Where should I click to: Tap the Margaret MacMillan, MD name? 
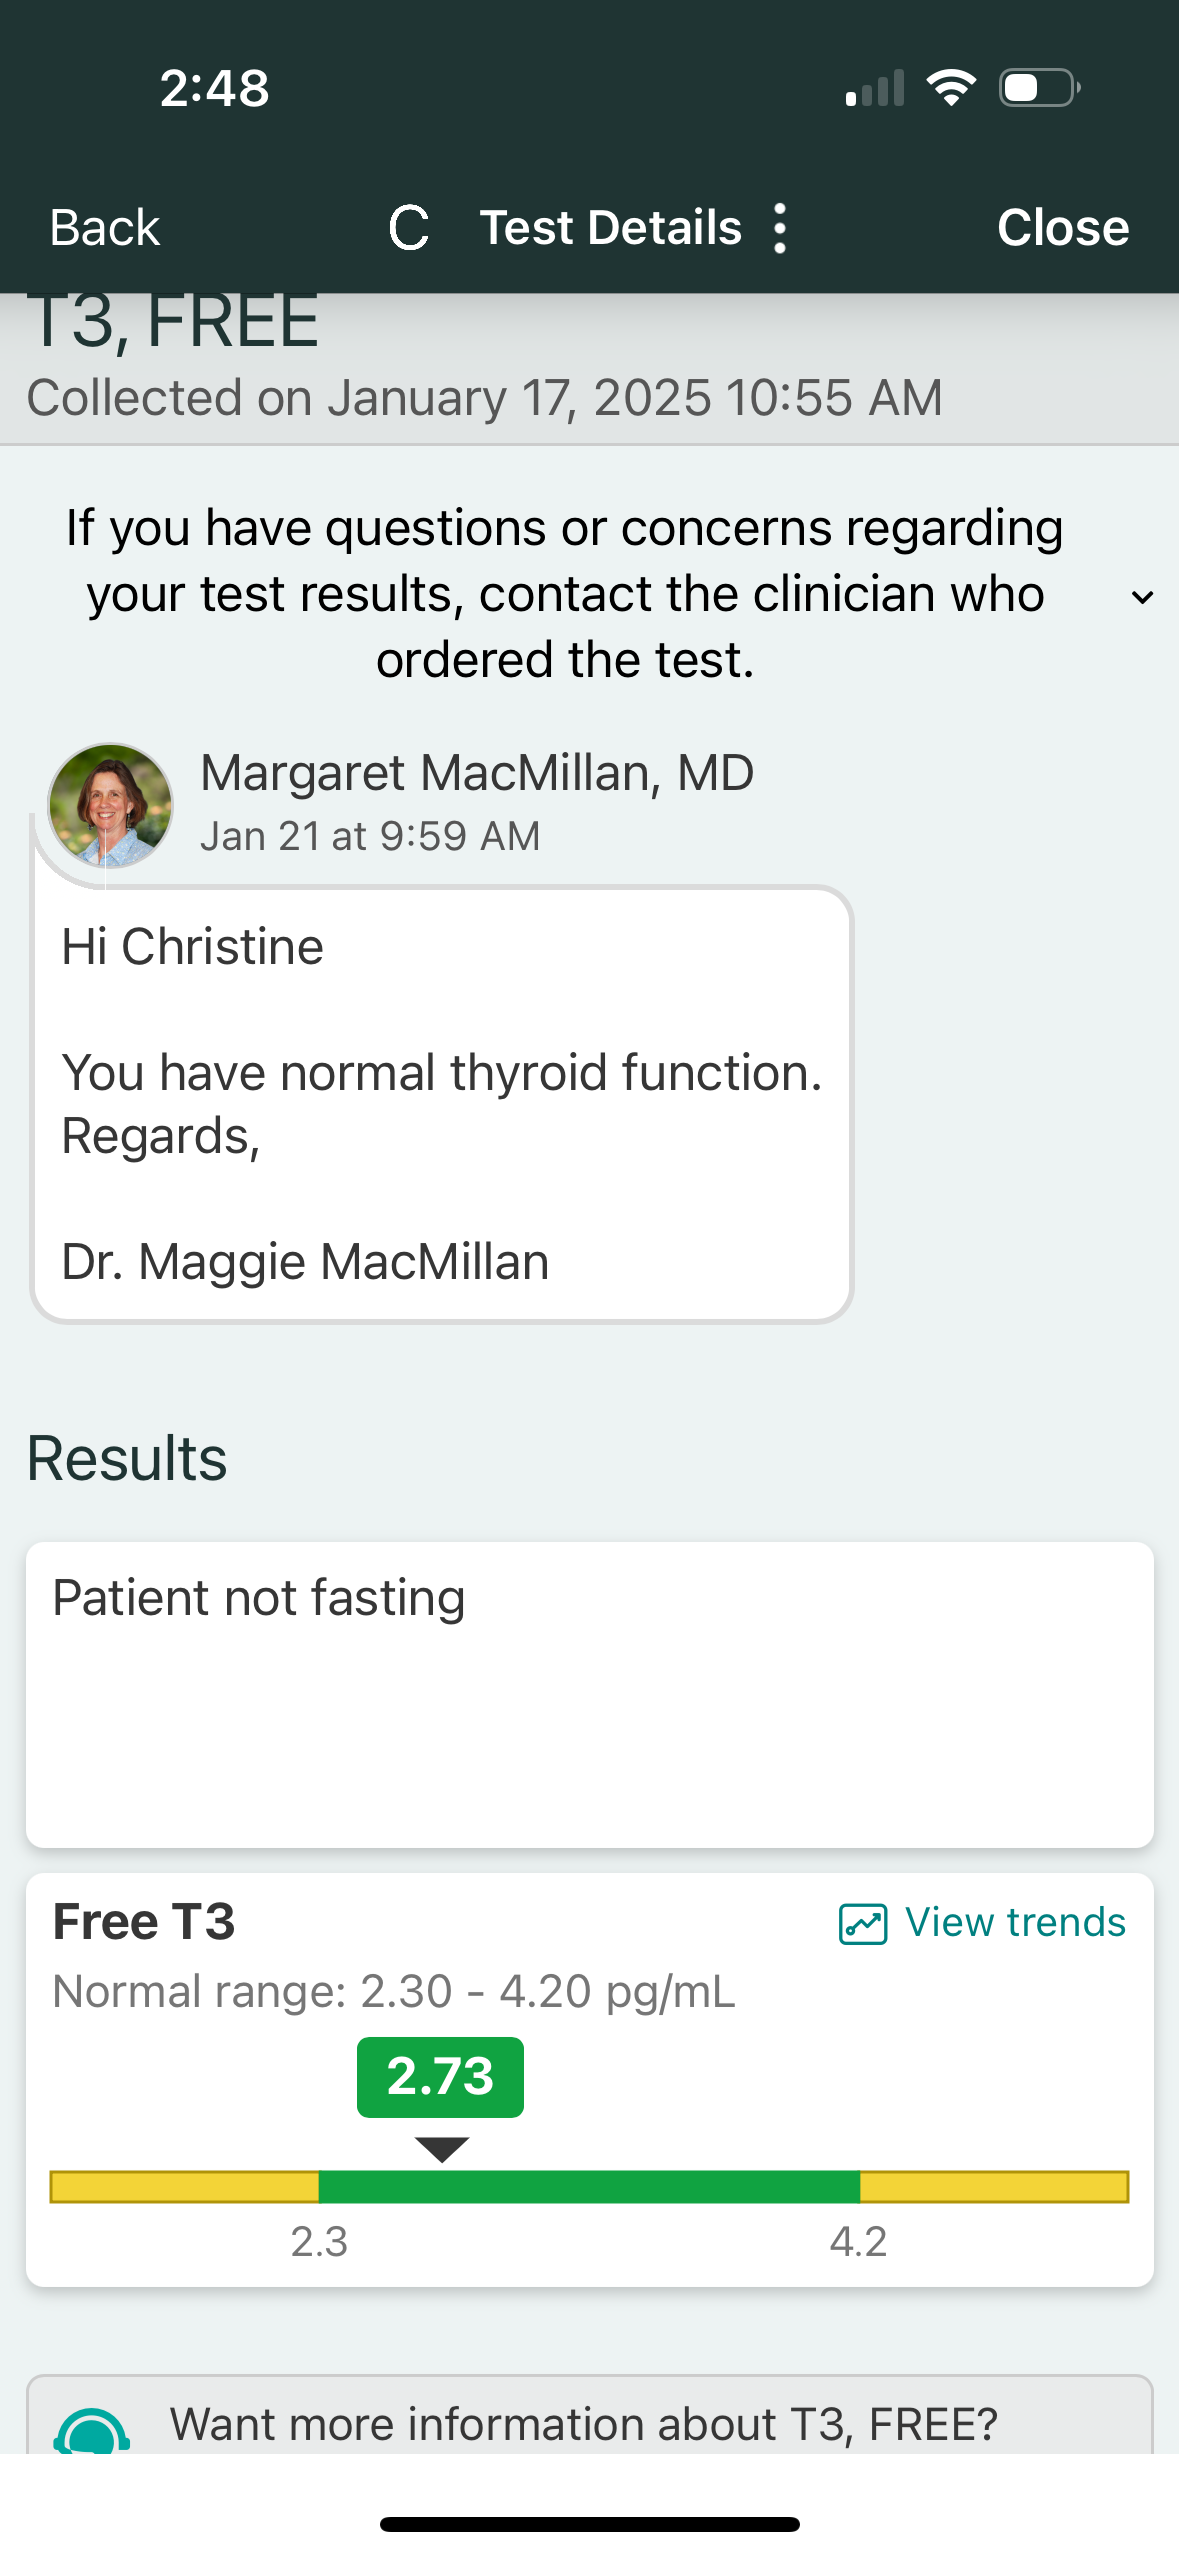click(477, 773)
